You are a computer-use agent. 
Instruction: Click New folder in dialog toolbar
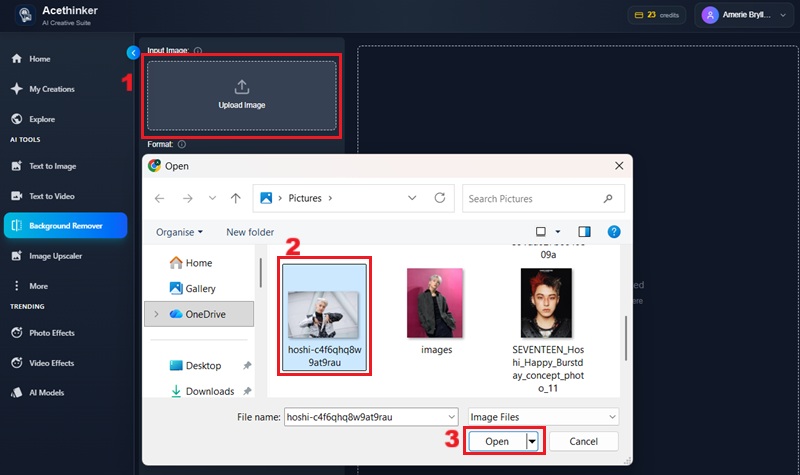pos(250,232)
